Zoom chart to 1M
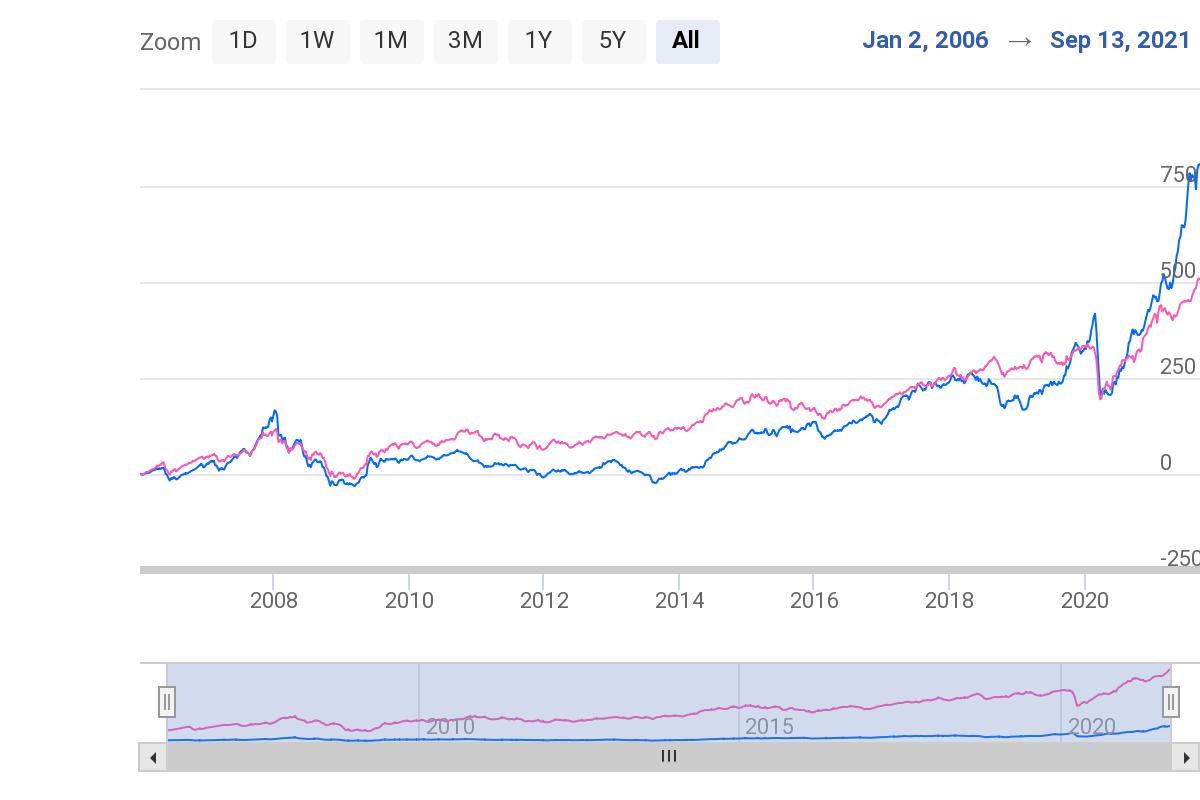 click(391, 41)
